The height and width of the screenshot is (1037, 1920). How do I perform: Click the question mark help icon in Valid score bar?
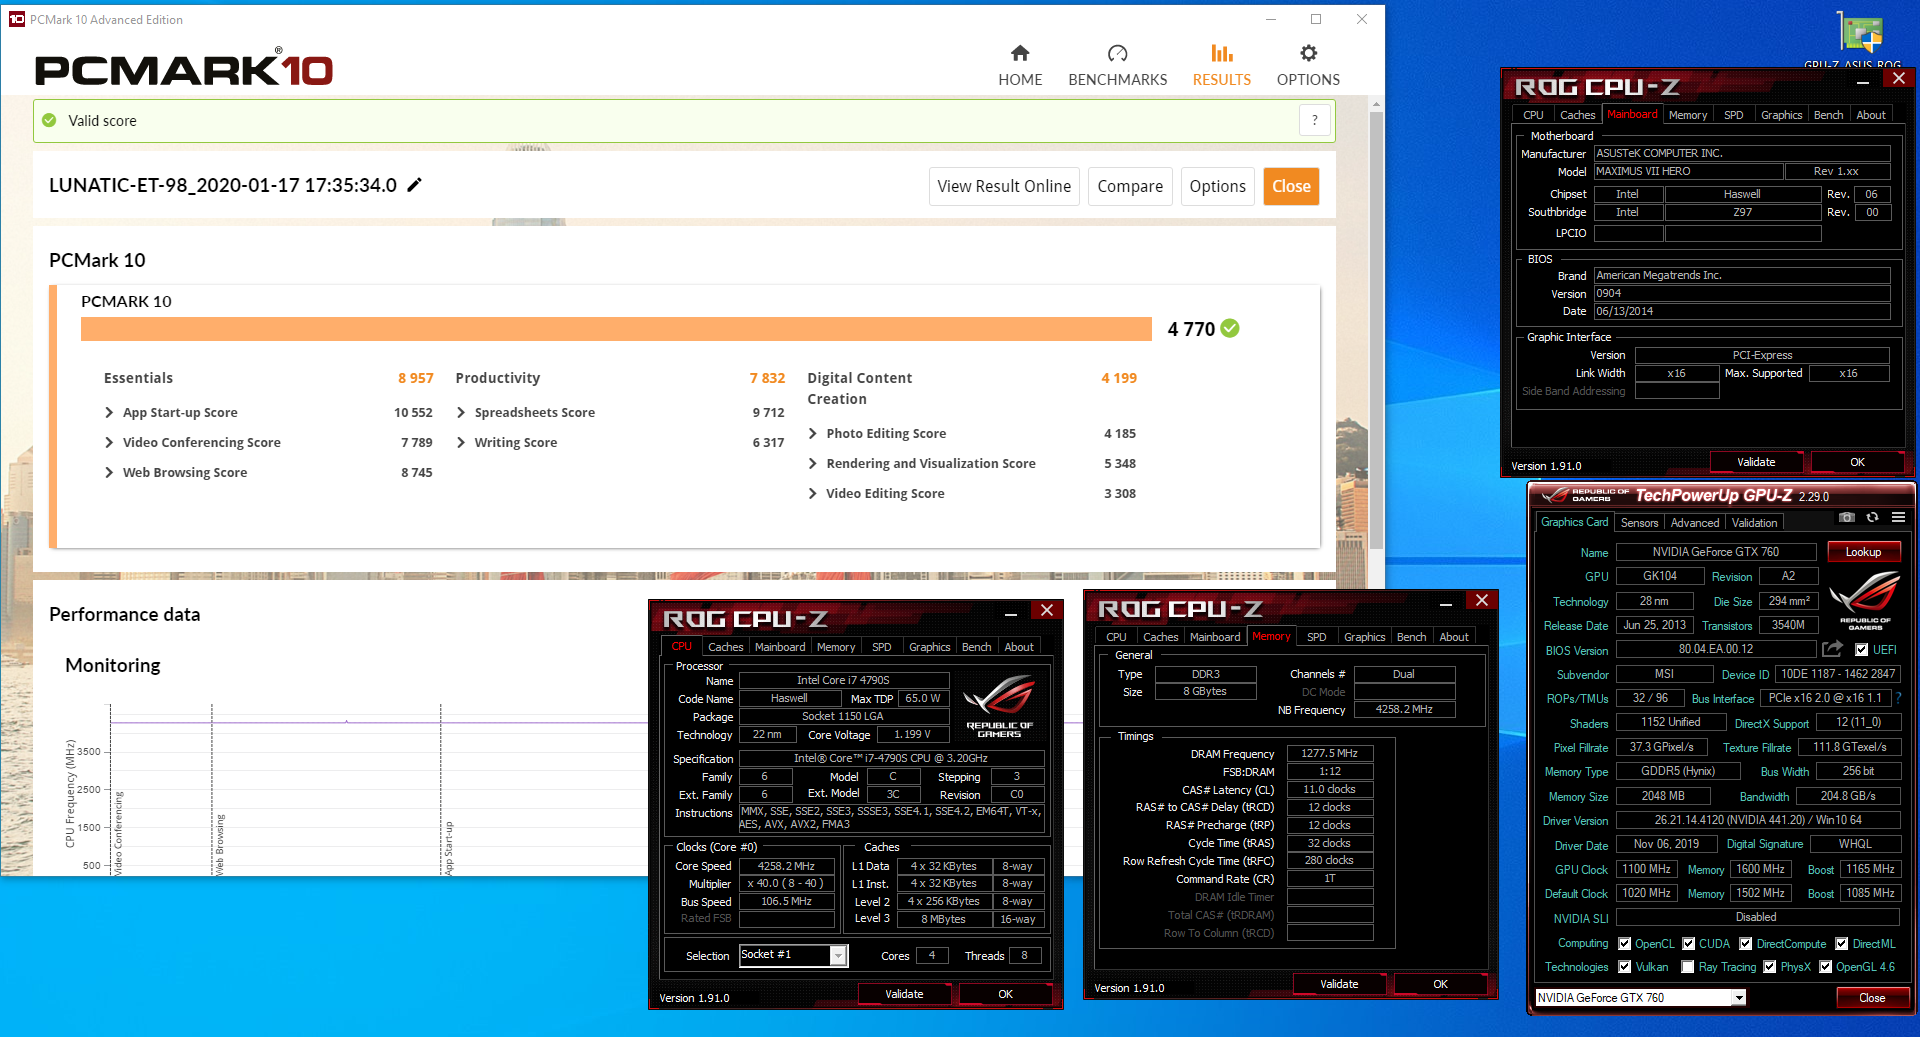[1315, 121]
